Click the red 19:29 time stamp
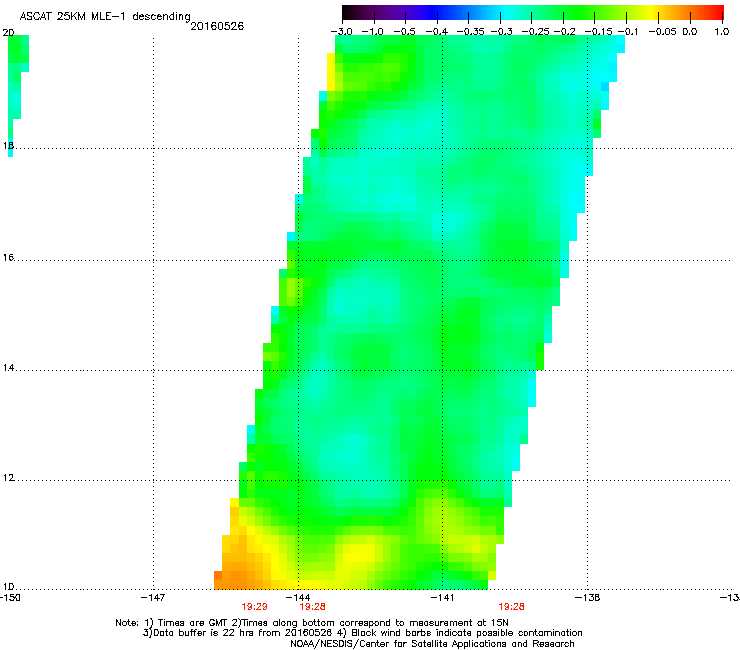This screenshot has height=650, width=740. [254, 607]
